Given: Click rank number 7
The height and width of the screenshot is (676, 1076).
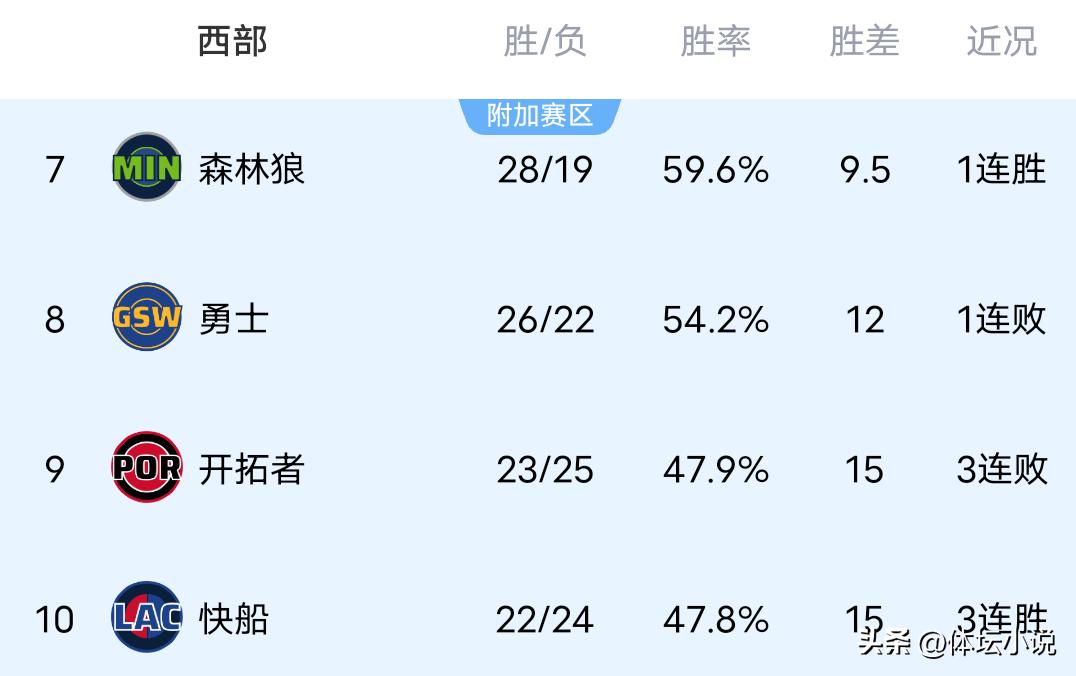Looking at the screenshot, I should (x=55, y=170).
